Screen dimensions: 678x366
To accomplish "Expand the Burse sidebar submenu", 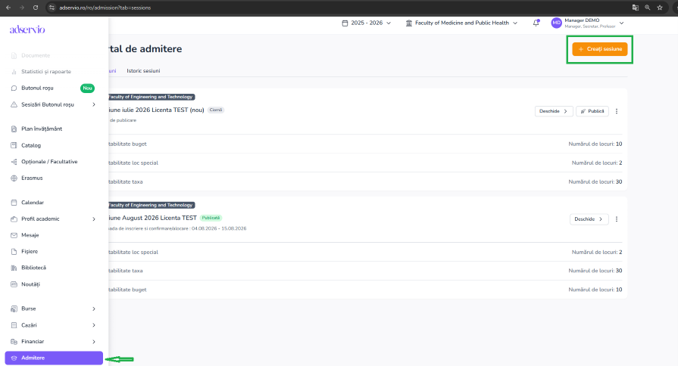I will (x=94, y=309).
